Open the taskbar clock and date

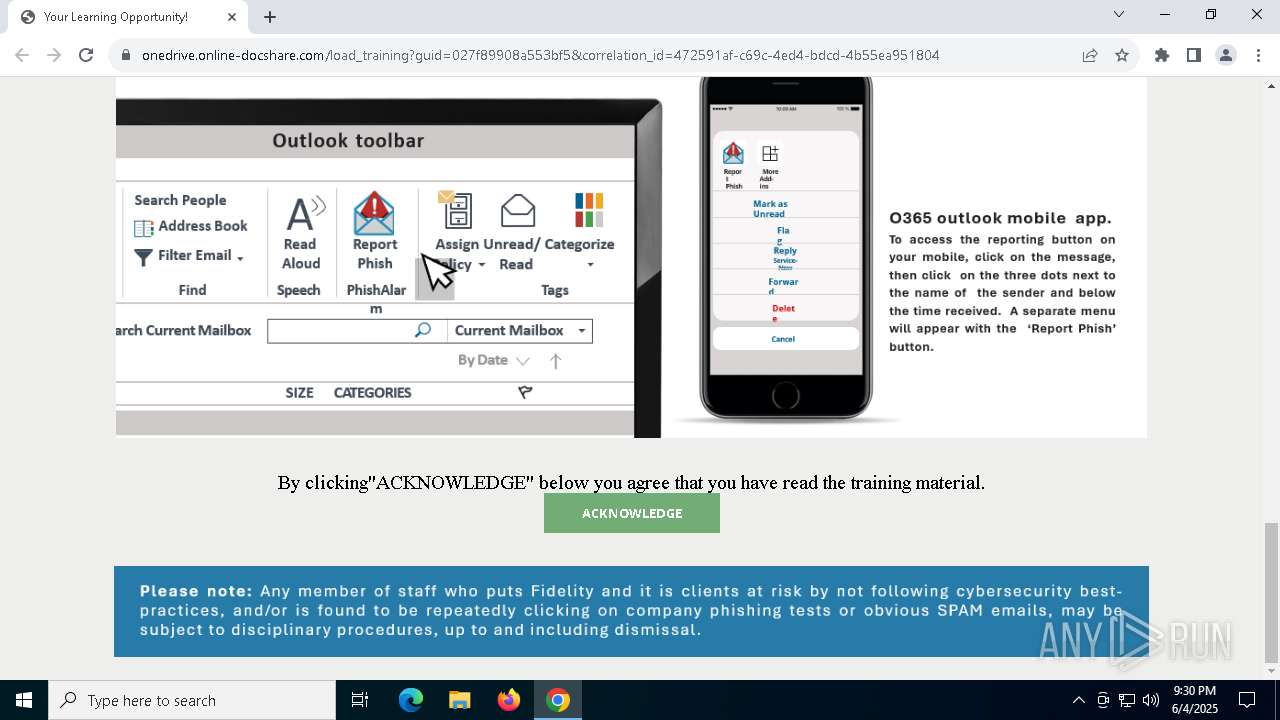pos(1194,700)
